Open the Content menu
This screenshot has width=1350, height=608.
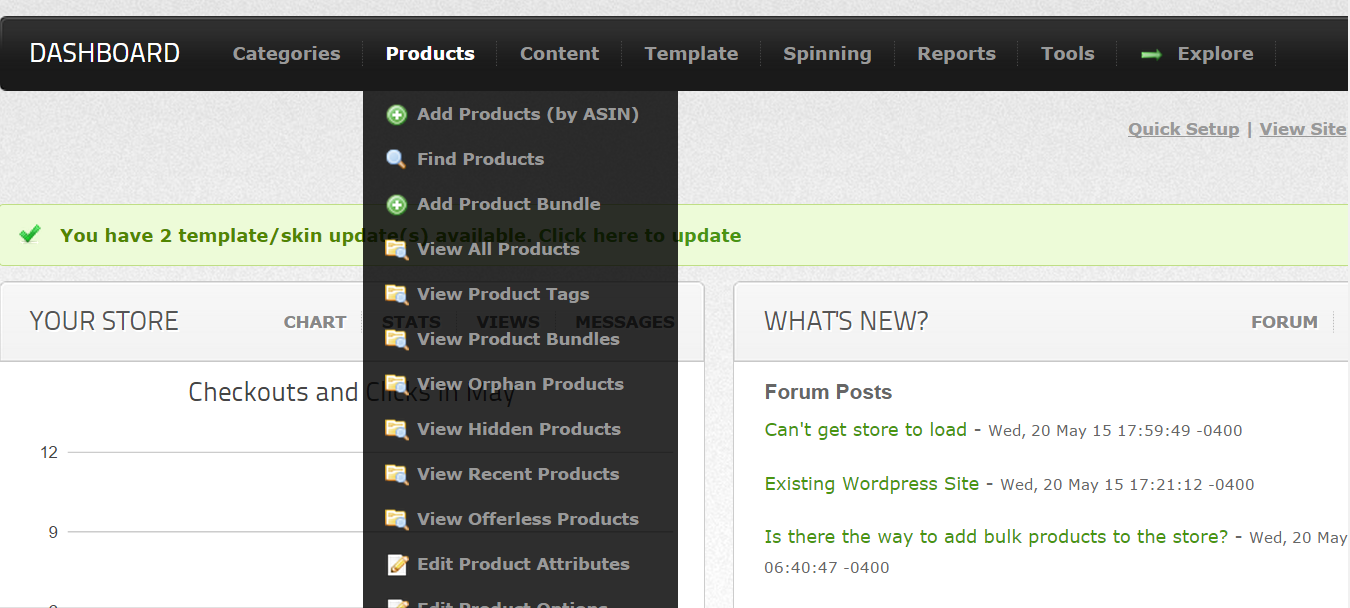(559, 54)
